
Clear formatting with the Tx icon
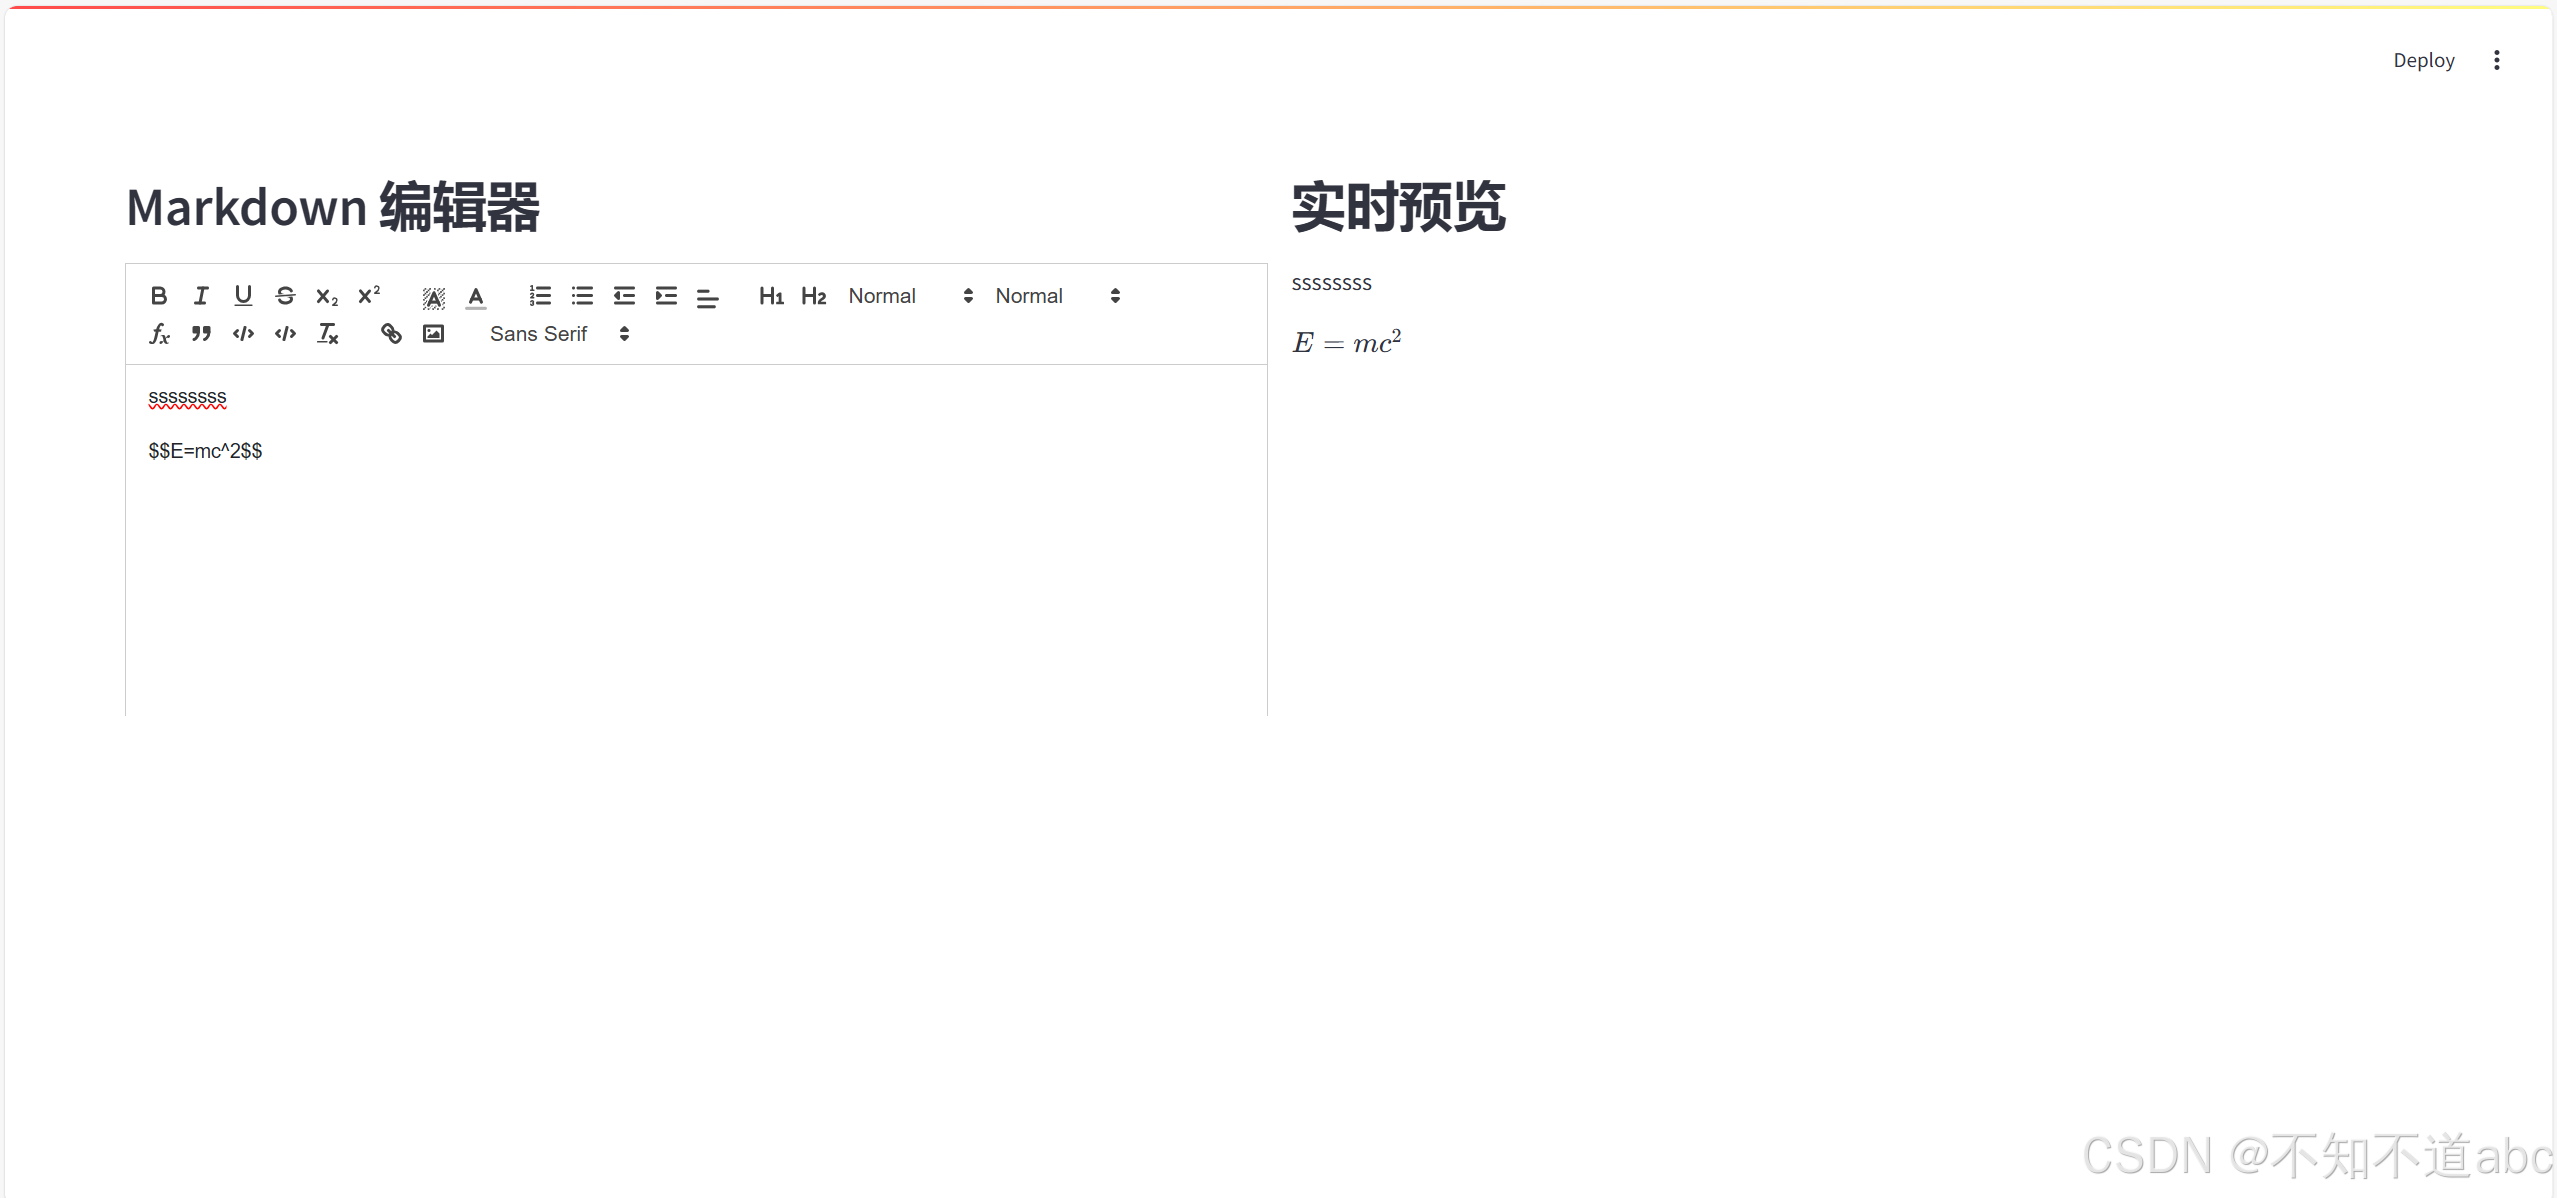tap(328, 334)
